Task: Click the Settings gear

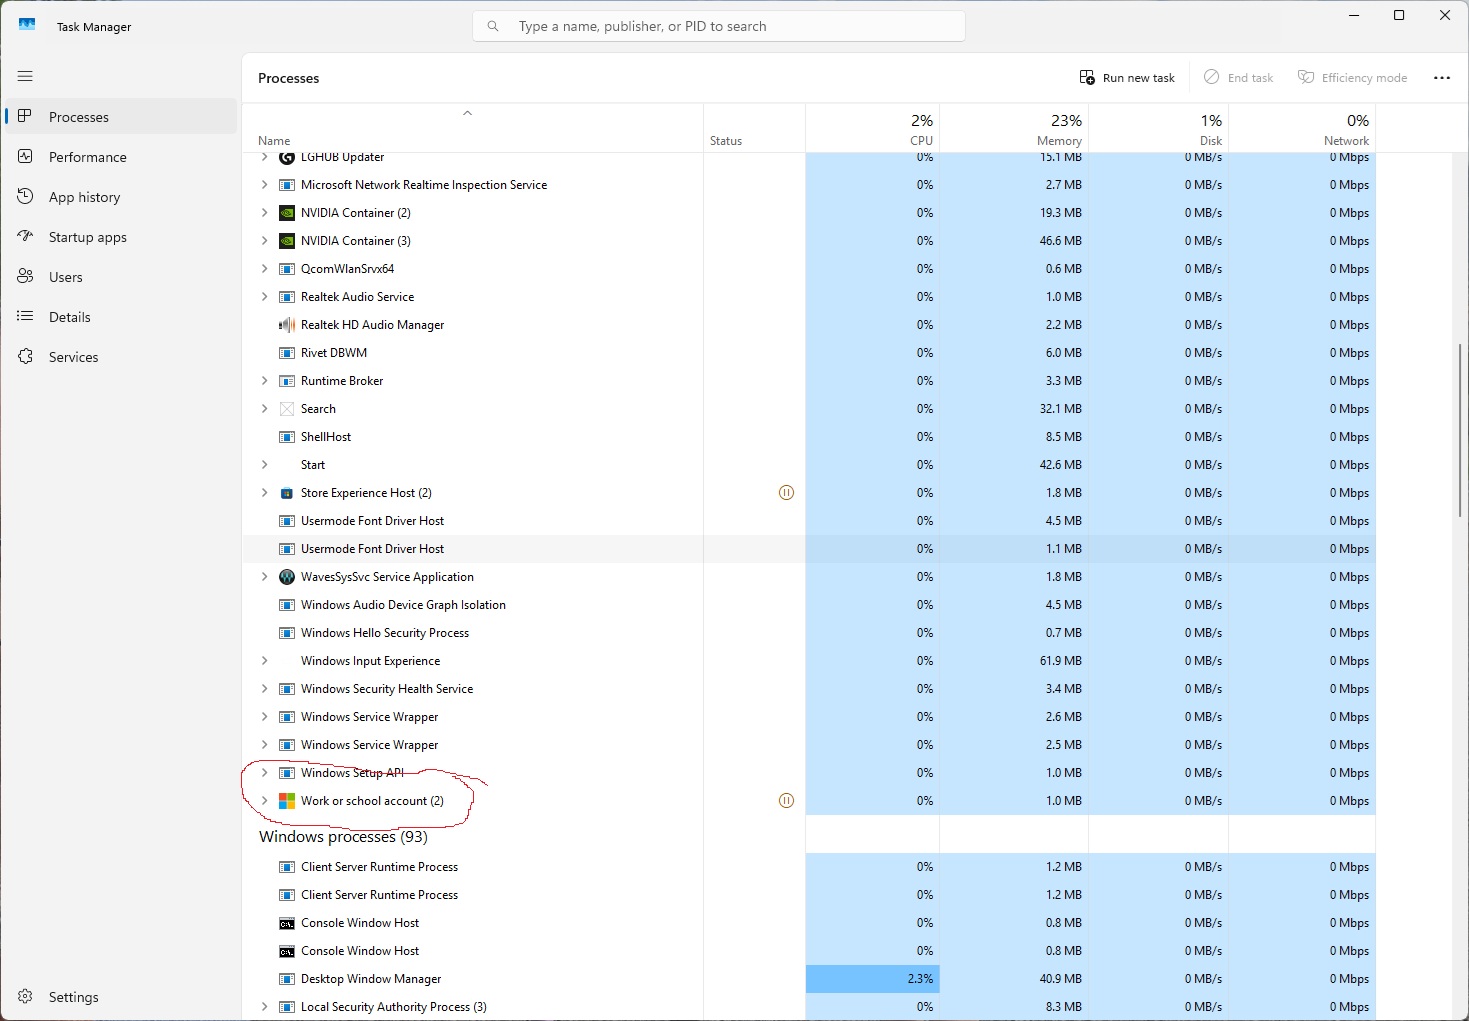Action: (x=25, y=996)
